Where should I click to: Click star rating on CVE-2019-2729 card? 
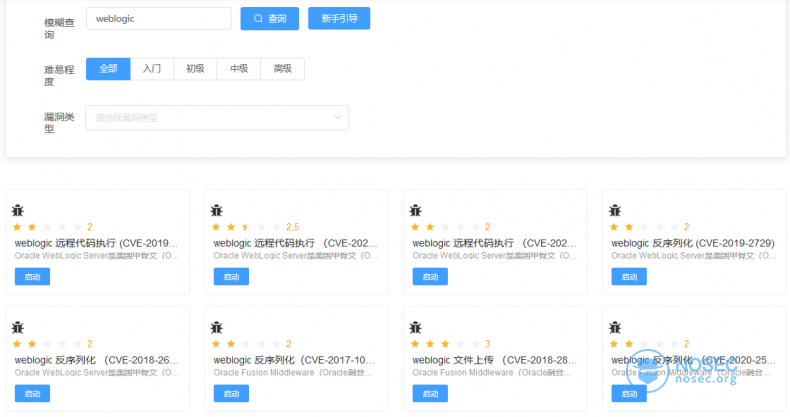[x=644, y=227]
